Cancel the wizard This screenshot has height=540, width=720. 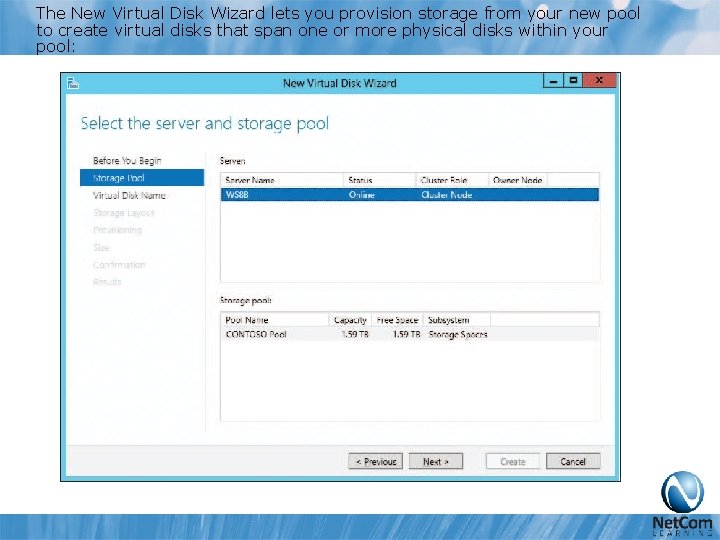(573, 461)
